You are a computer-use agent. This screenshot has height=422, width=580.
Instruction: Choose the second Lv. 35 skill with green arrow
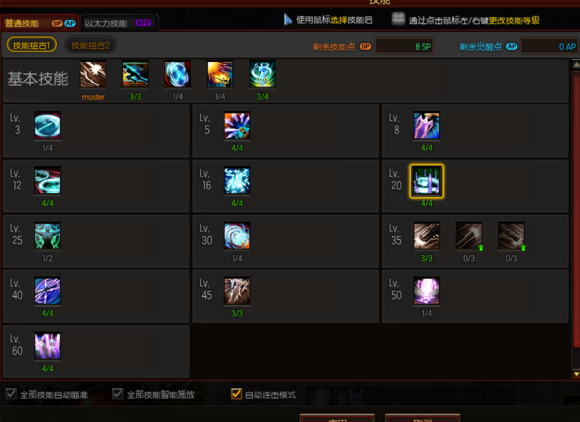coord(469,236)
